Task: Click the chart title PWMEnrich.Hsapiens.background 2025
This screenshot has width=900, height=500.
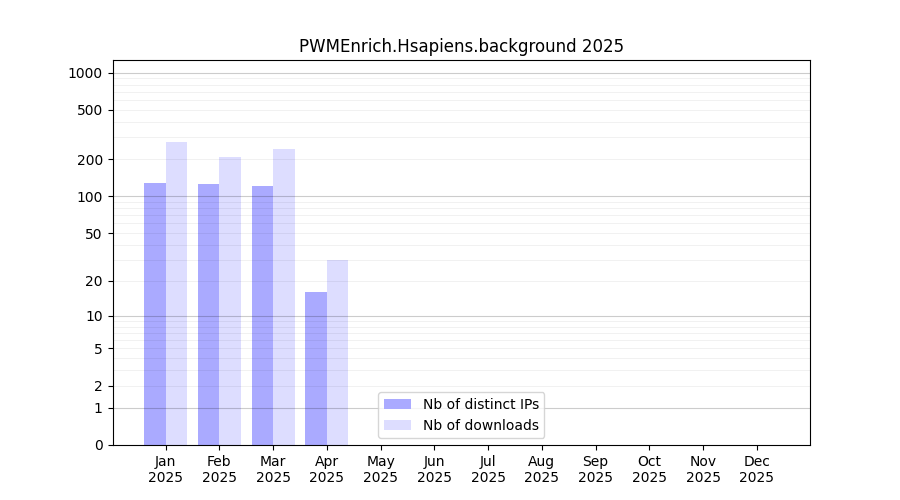Action: pos(461,46)
